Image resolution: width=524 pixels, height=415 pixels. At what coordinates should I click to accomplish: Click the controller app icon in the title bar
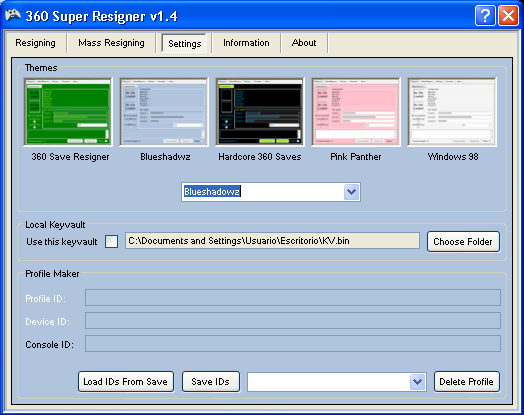coord(13,15)
